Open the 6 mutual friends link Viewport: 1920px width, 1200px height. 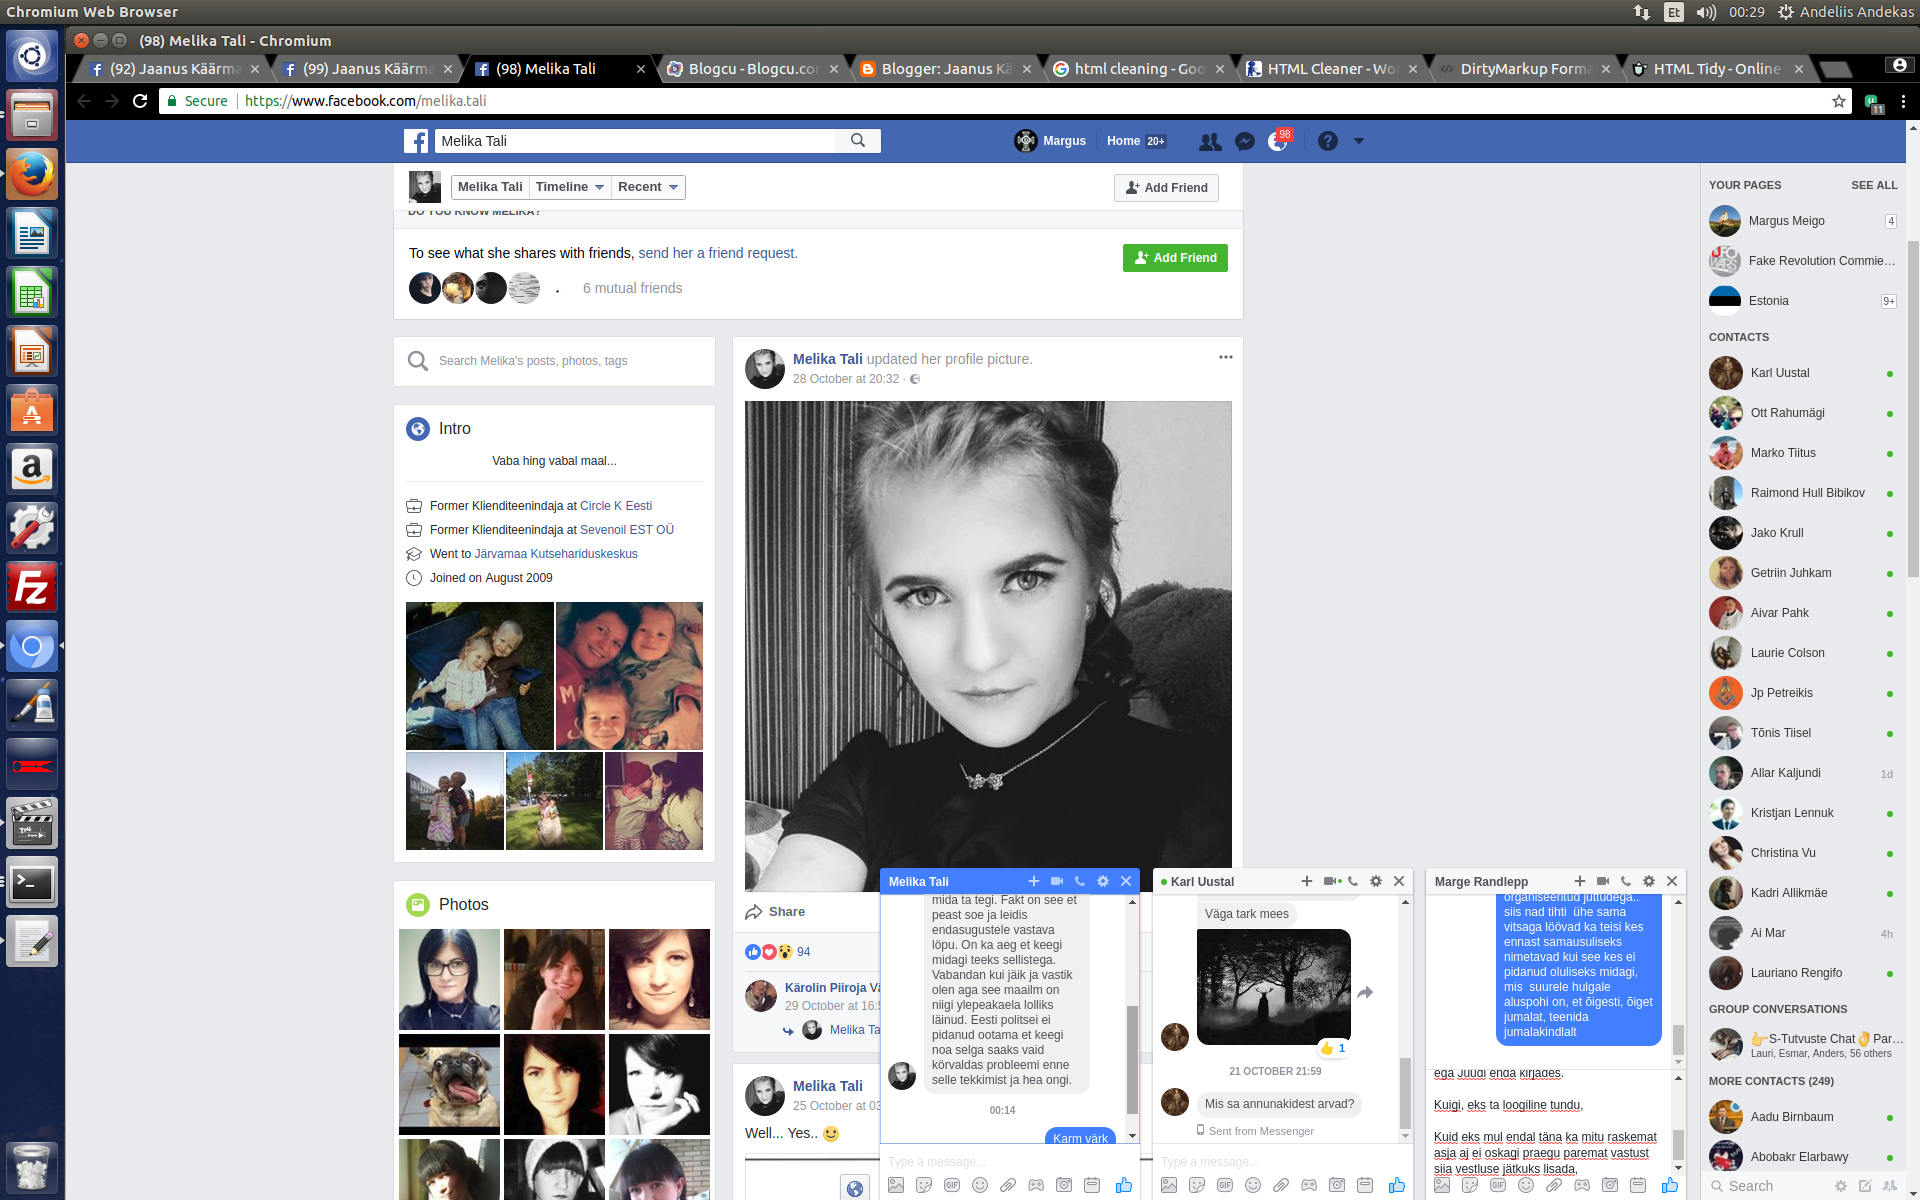pos(632,288)
